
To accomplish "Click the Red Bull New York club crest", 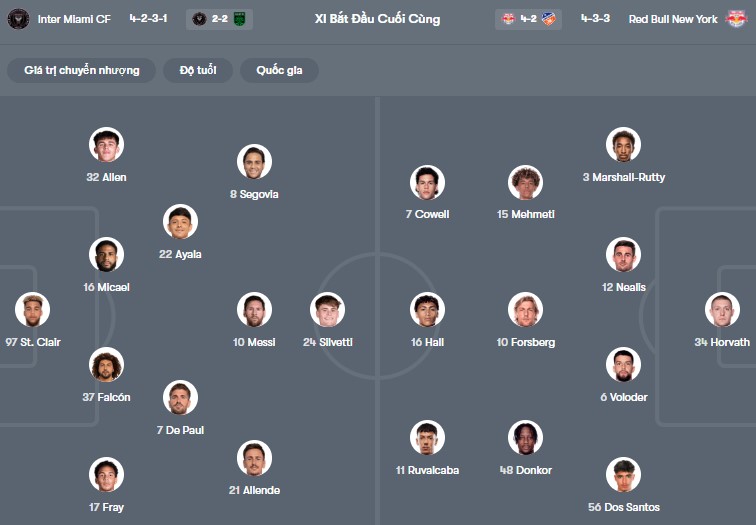I will click(736, 19).
